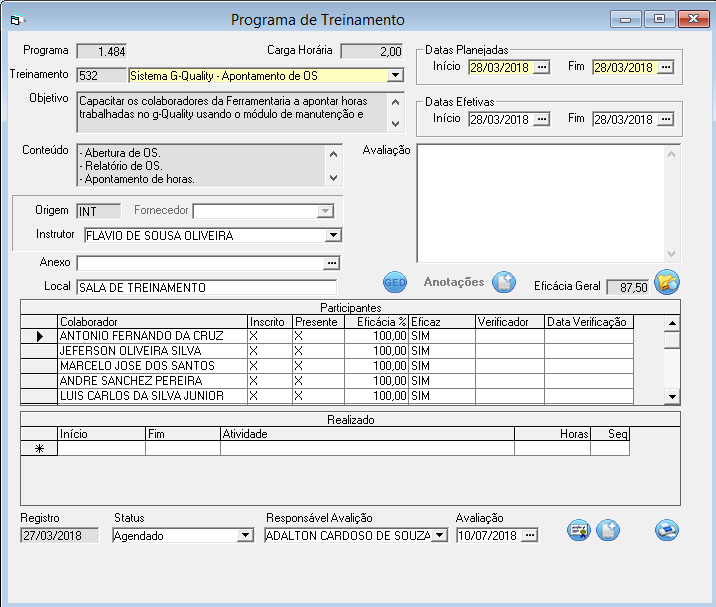Screen dimensions: 716x607
Task: Click the Participantes scrollbar down arrow
Action: click(x=672, y=396)
